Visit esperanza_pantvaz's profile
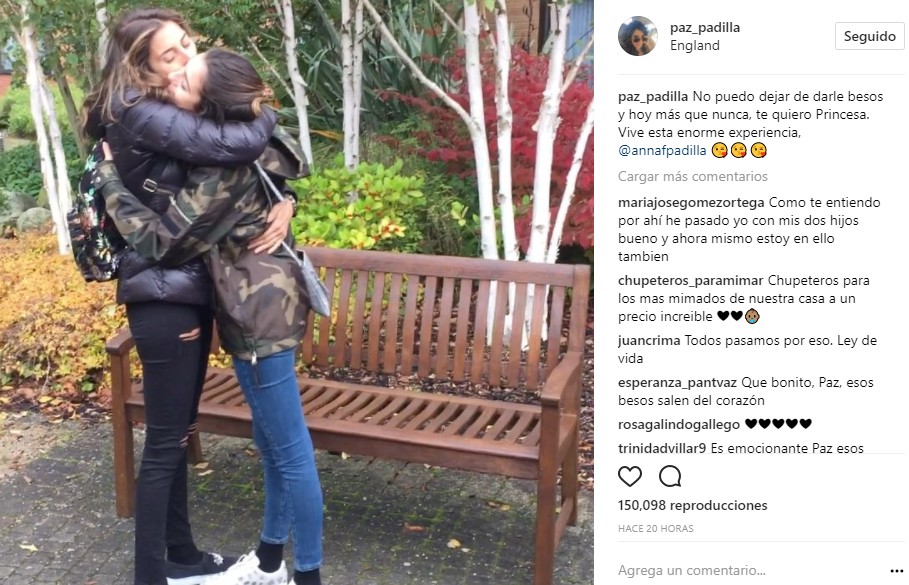 point(677,383)
